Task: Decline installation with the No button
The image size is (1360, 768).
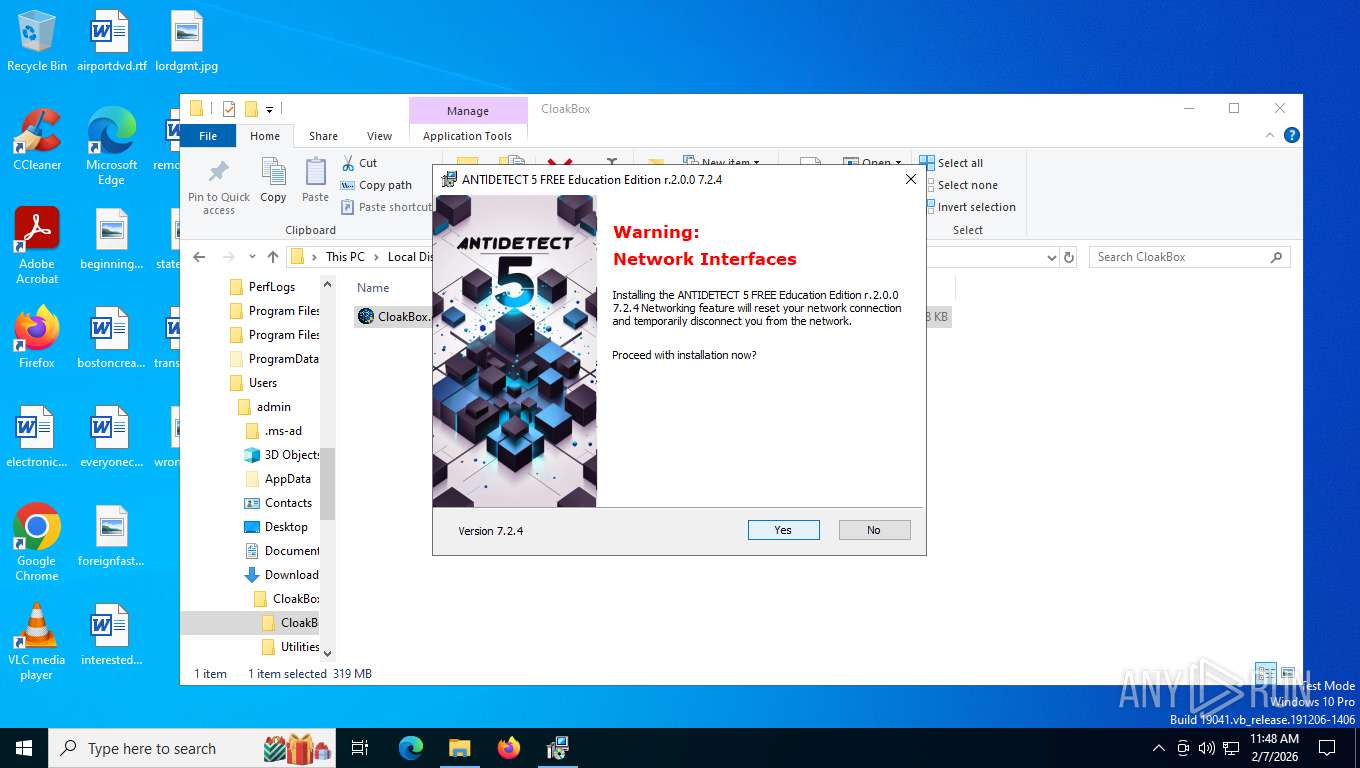Action: pos(874,530)
